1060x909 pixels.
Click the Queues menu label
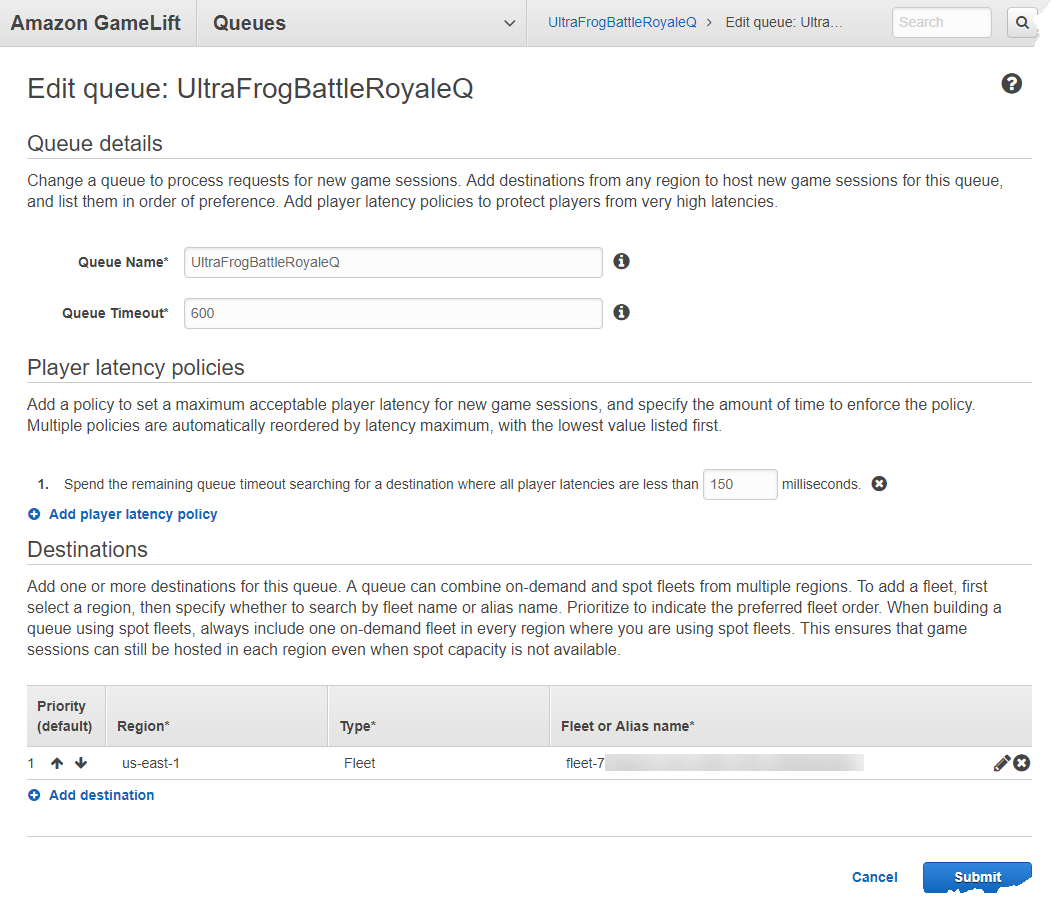pyautogui.click(x=249, y=23)
